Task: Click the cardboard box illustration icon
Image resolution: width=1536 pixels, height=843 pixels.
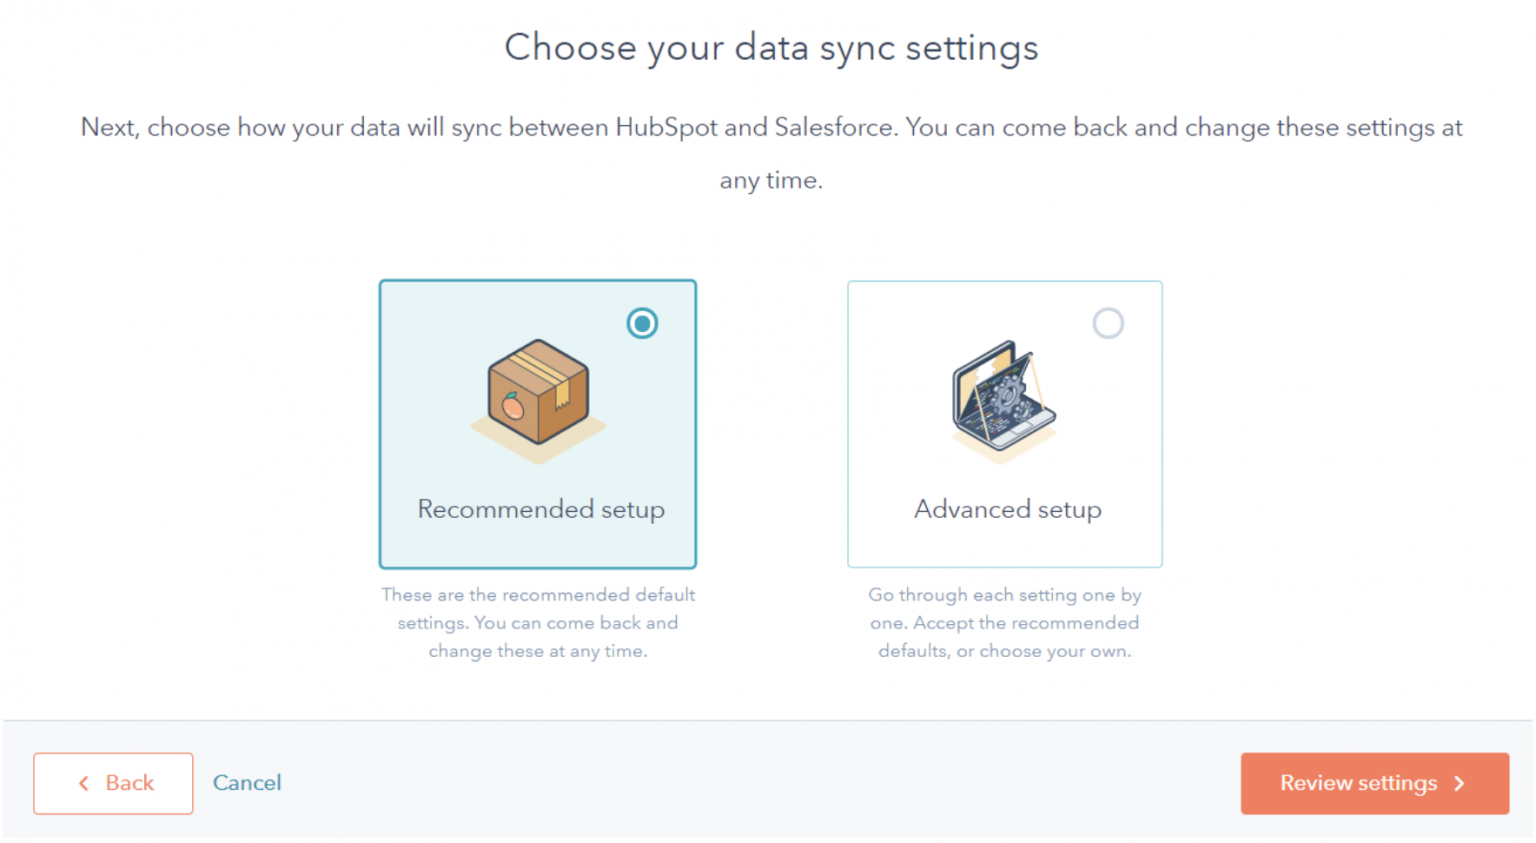Action: pyautogui.click(x=538, y=400)
